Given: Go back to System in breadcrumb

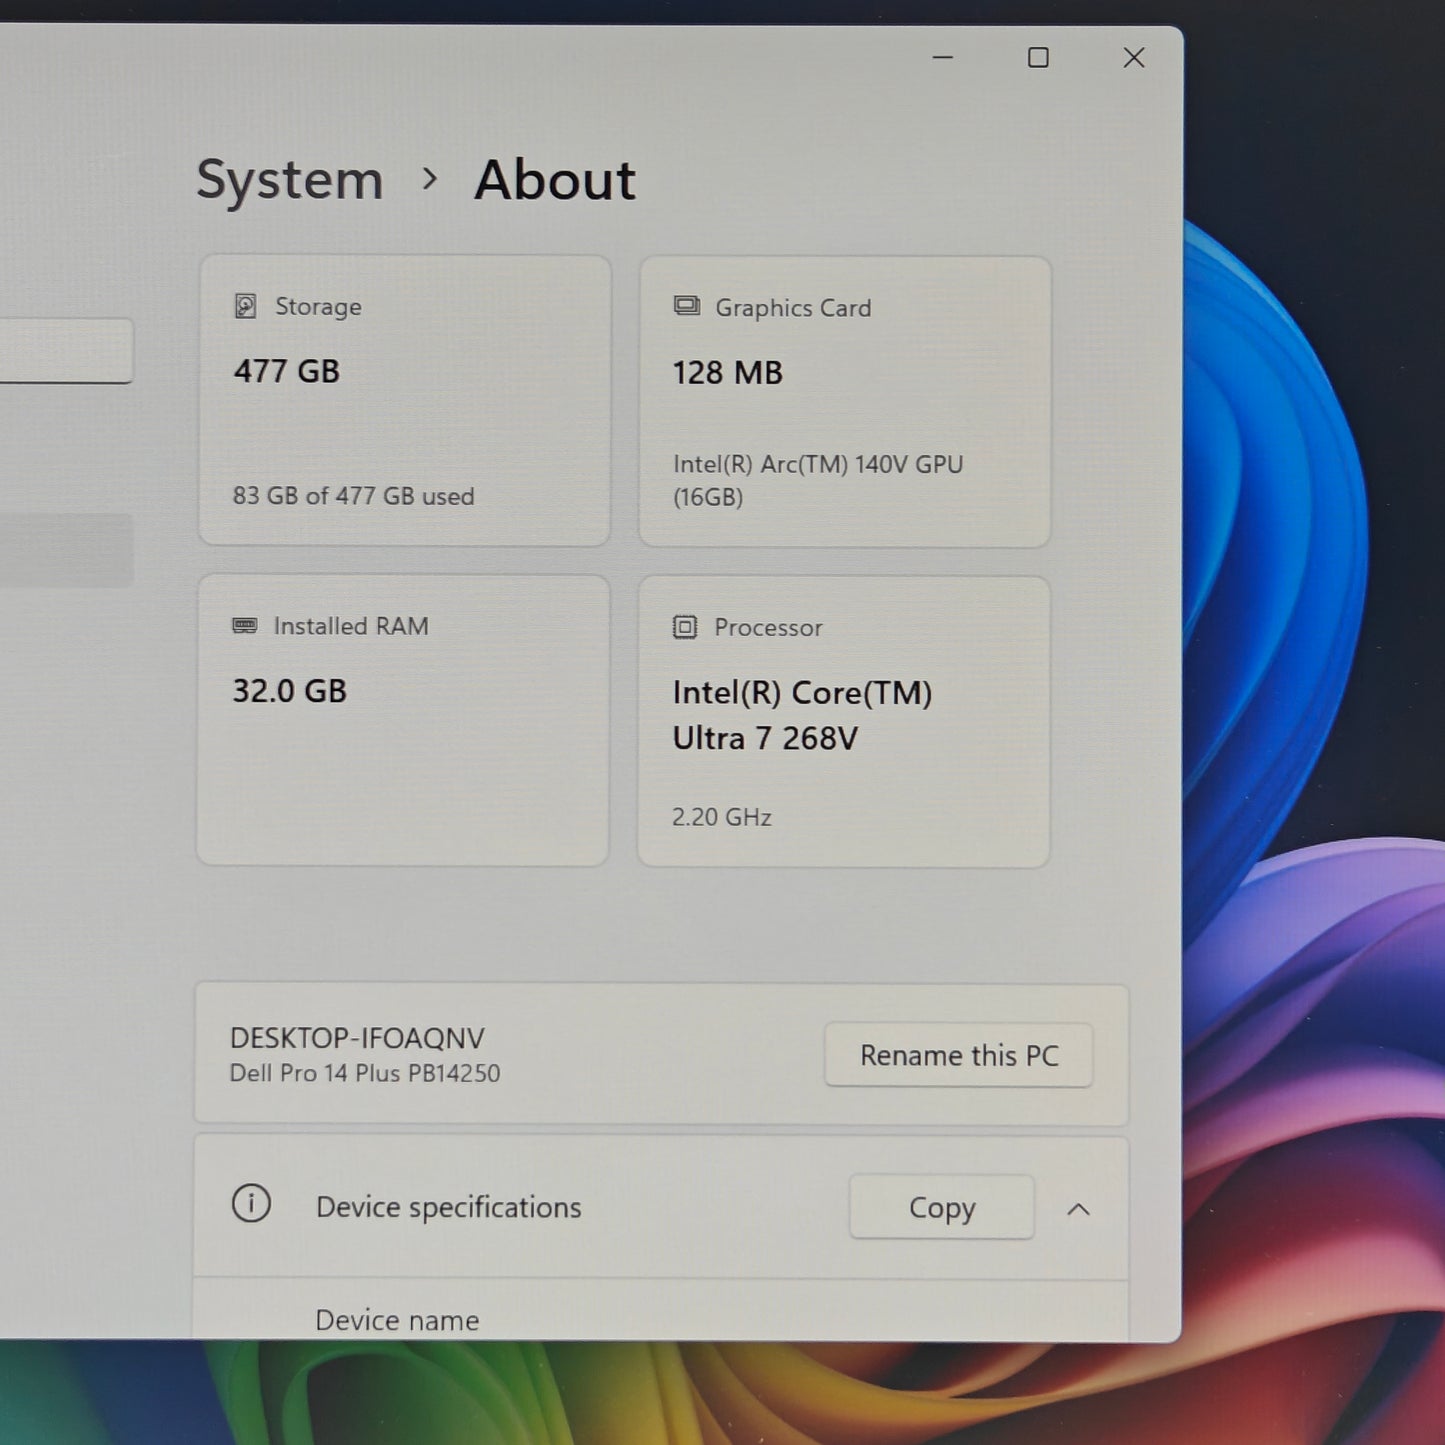Looking at the screenshot, I should [290, 180].
